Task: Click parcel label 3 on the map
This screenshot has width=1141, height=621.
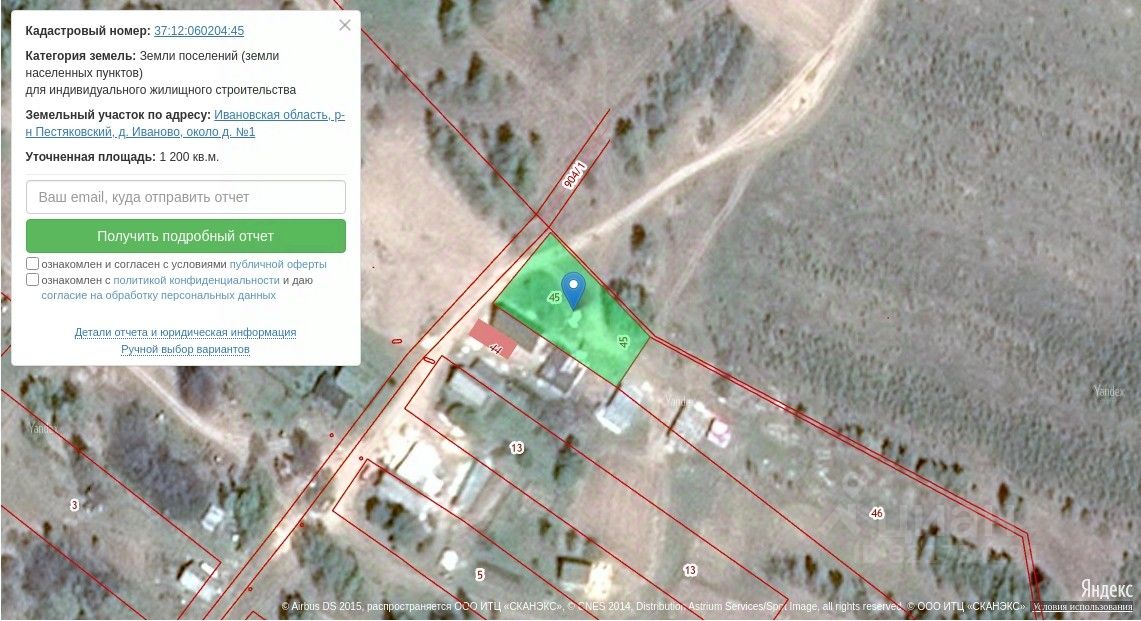Action: pyautogui.click(x=74, y=505)
